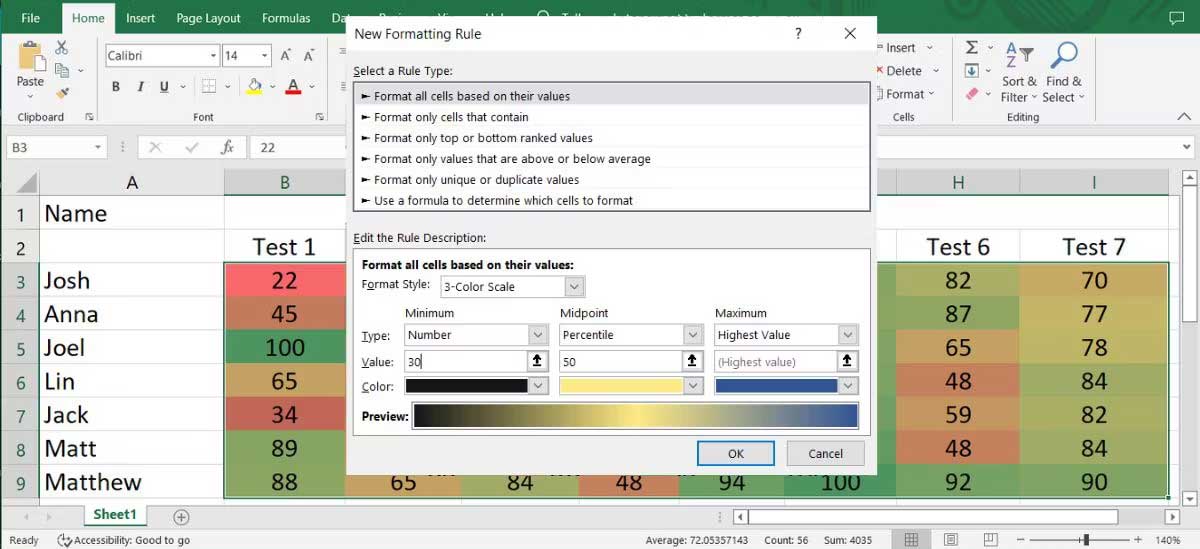
Task: Open the Formulas ribbon tab
Action: 286,18
